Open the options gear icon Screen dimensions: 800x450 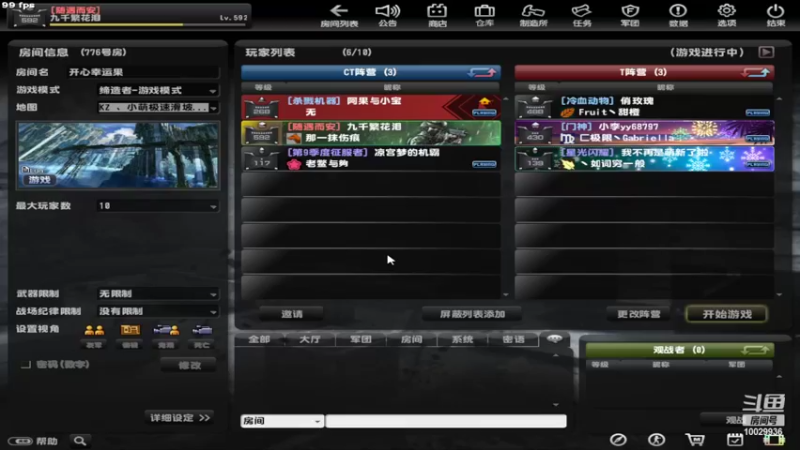pyautogui.click(x=727, y=11)
